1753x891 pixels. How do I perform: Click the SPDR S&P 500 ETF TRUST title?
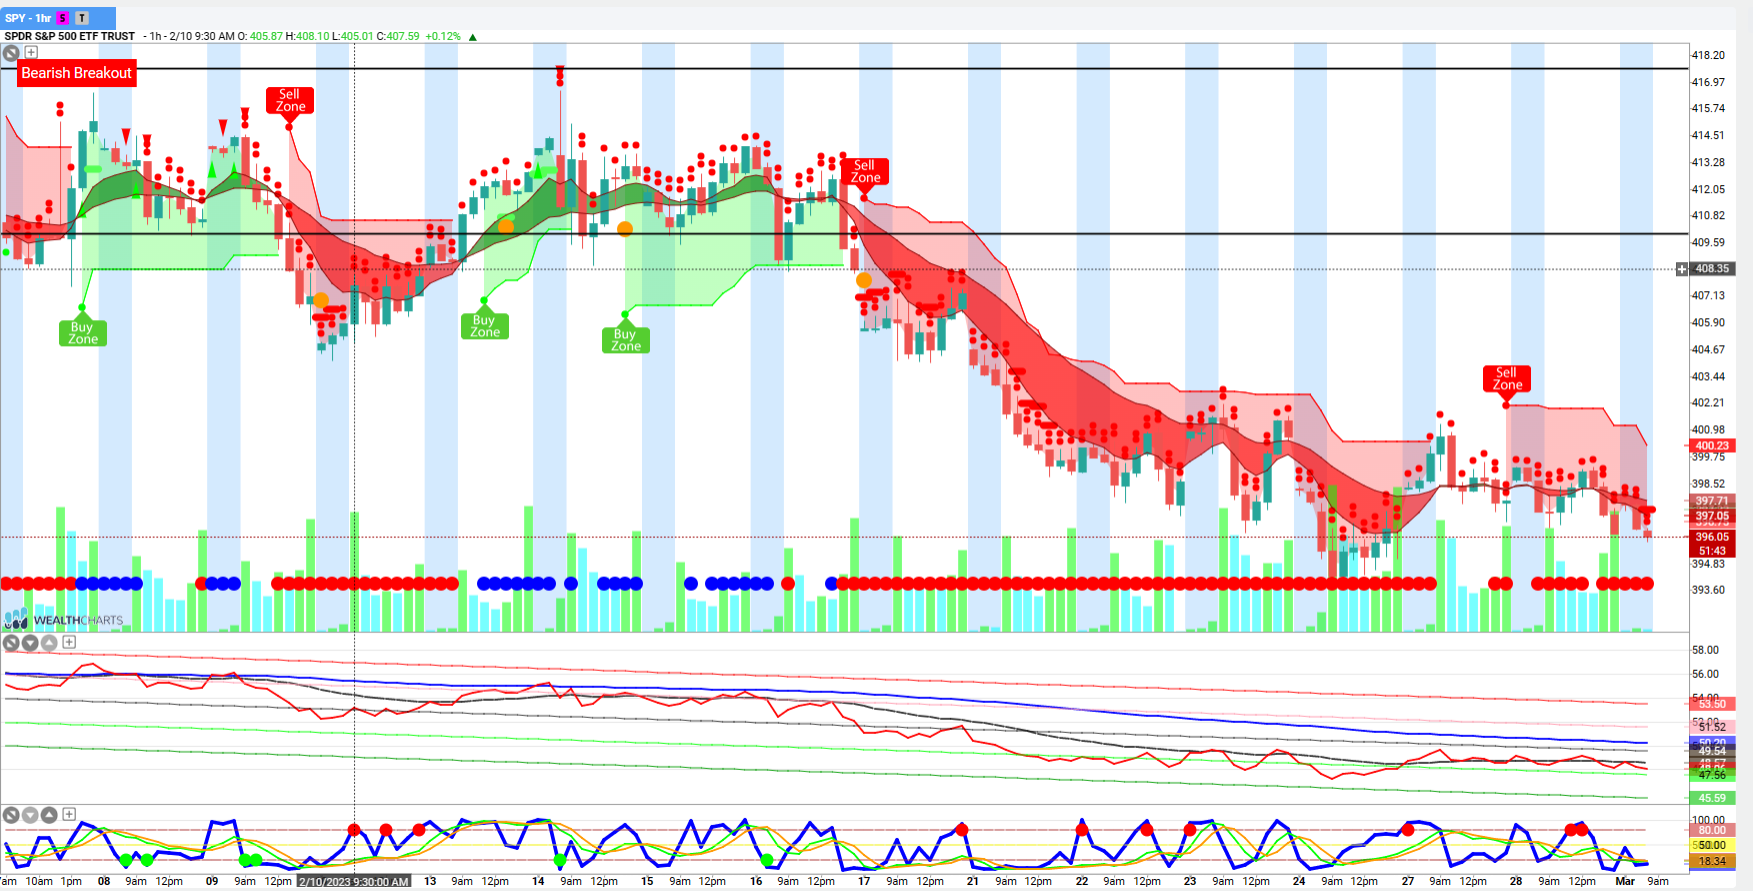pyautogui.click(x=70, y=36)
